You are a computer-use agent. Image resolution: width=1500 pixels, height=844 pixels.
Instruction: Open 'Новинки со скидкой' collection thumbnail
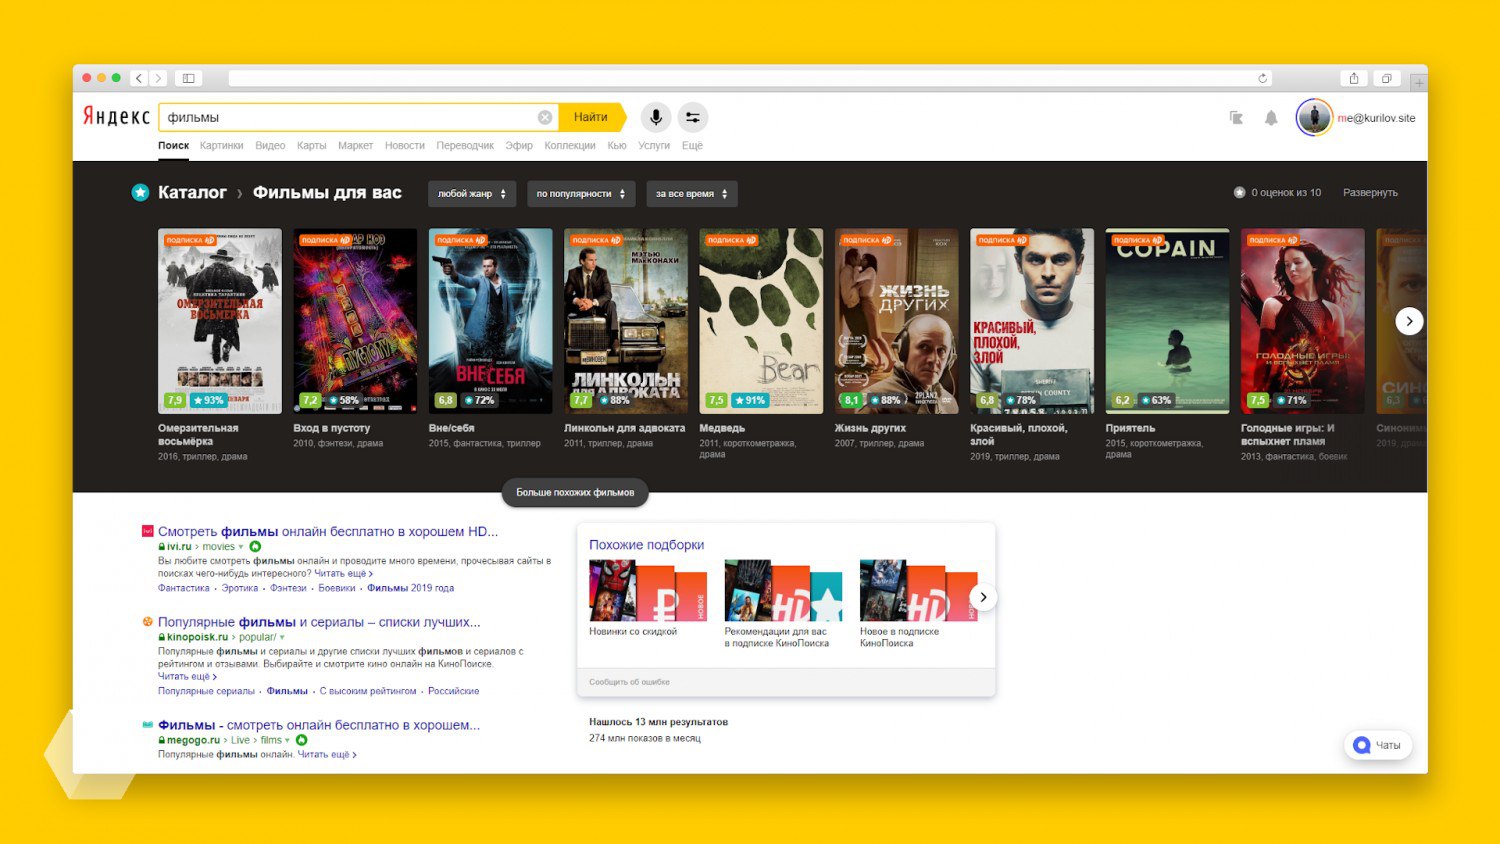pos(648,591)
